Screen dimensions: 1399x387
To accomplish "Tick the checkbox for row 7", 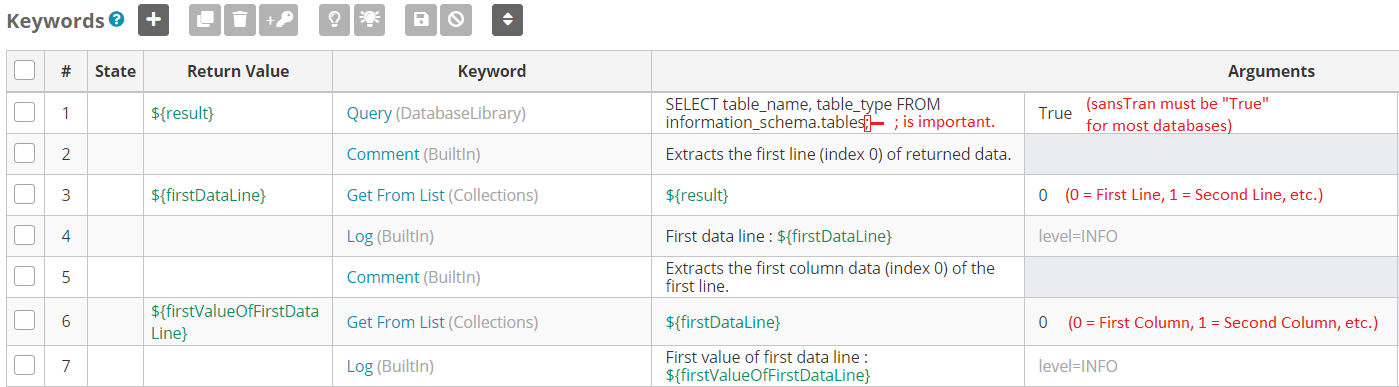I will pyautogui.click(x=25, y=366).
